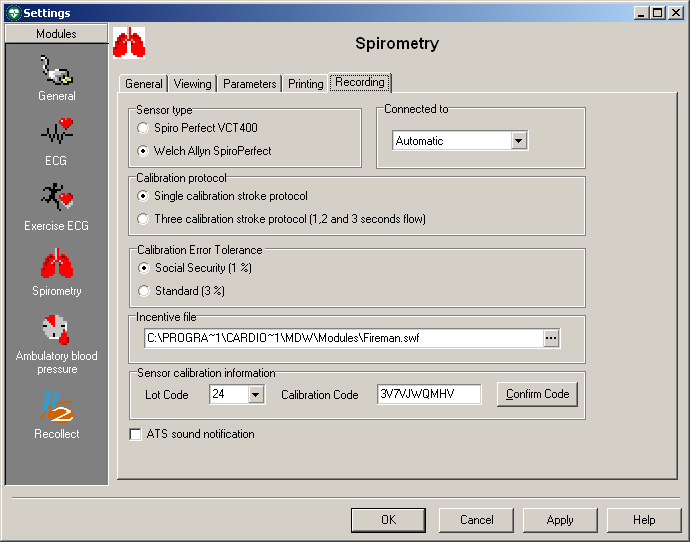Click the Lot Code value 24 field
690x542 pixels.
tap(229, 394)
